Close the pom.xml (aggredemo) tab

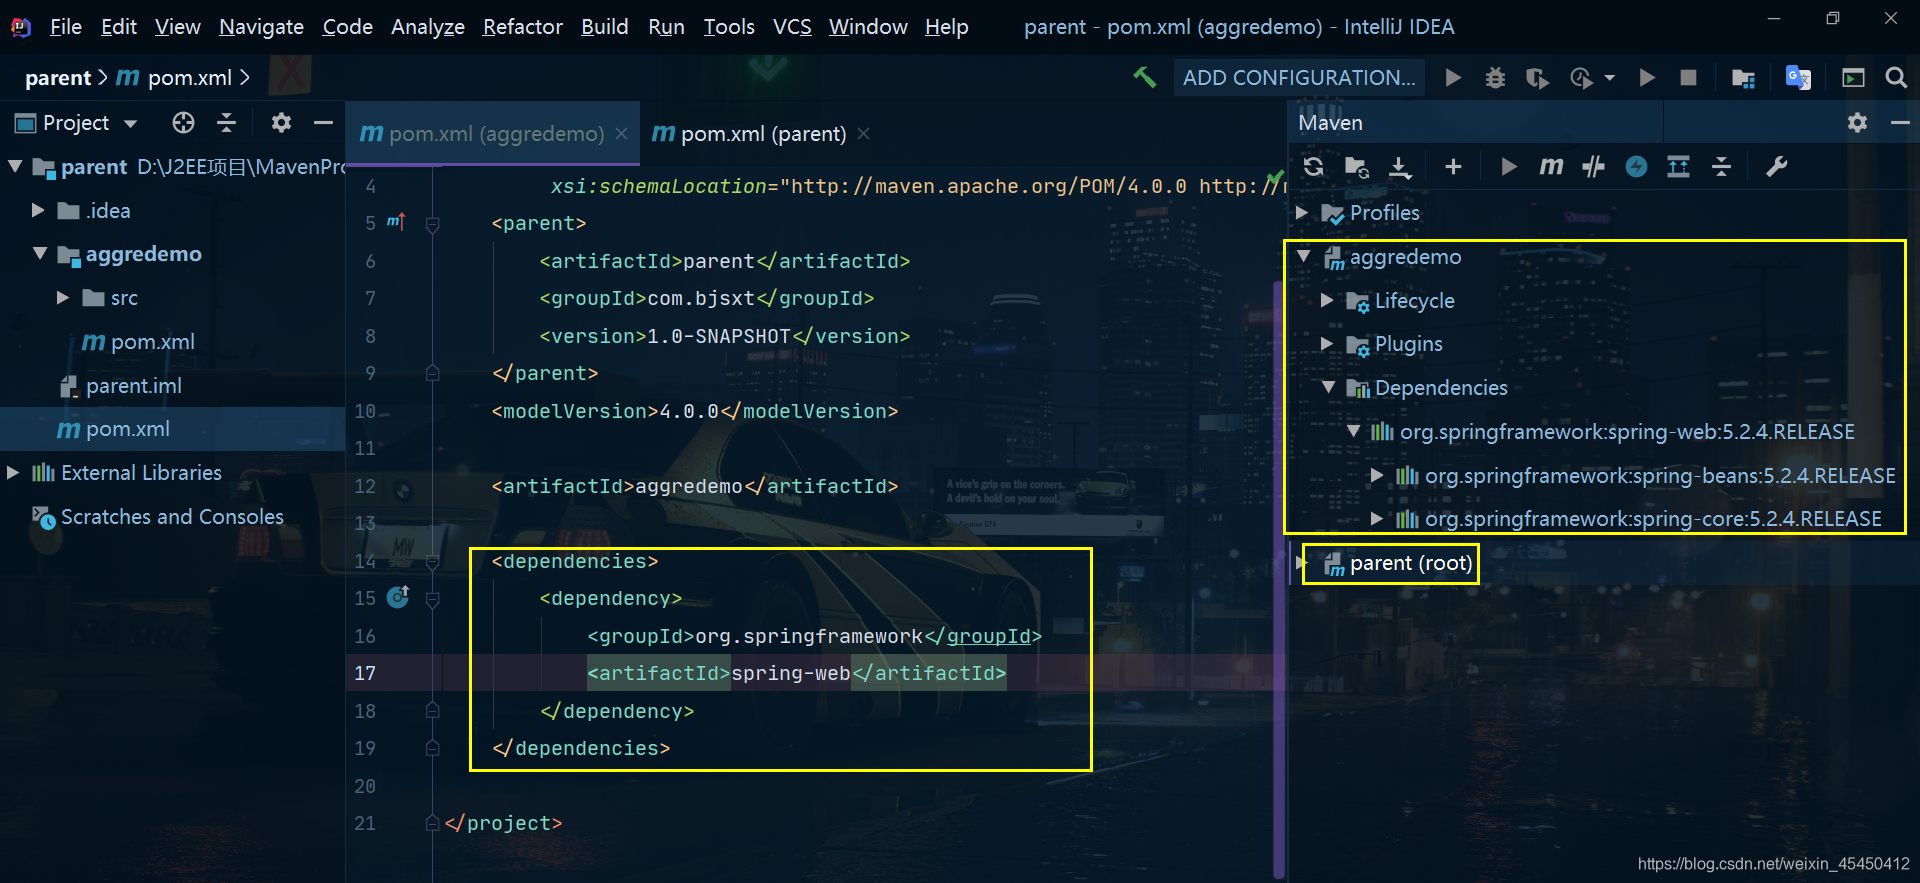(x=622, y=133)
